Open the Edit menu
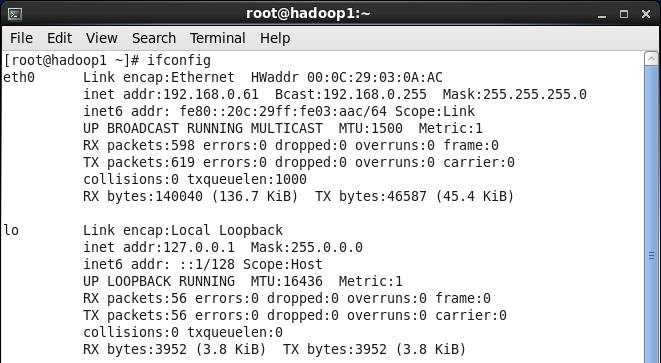661x363 pixels. tap(59, 38)
